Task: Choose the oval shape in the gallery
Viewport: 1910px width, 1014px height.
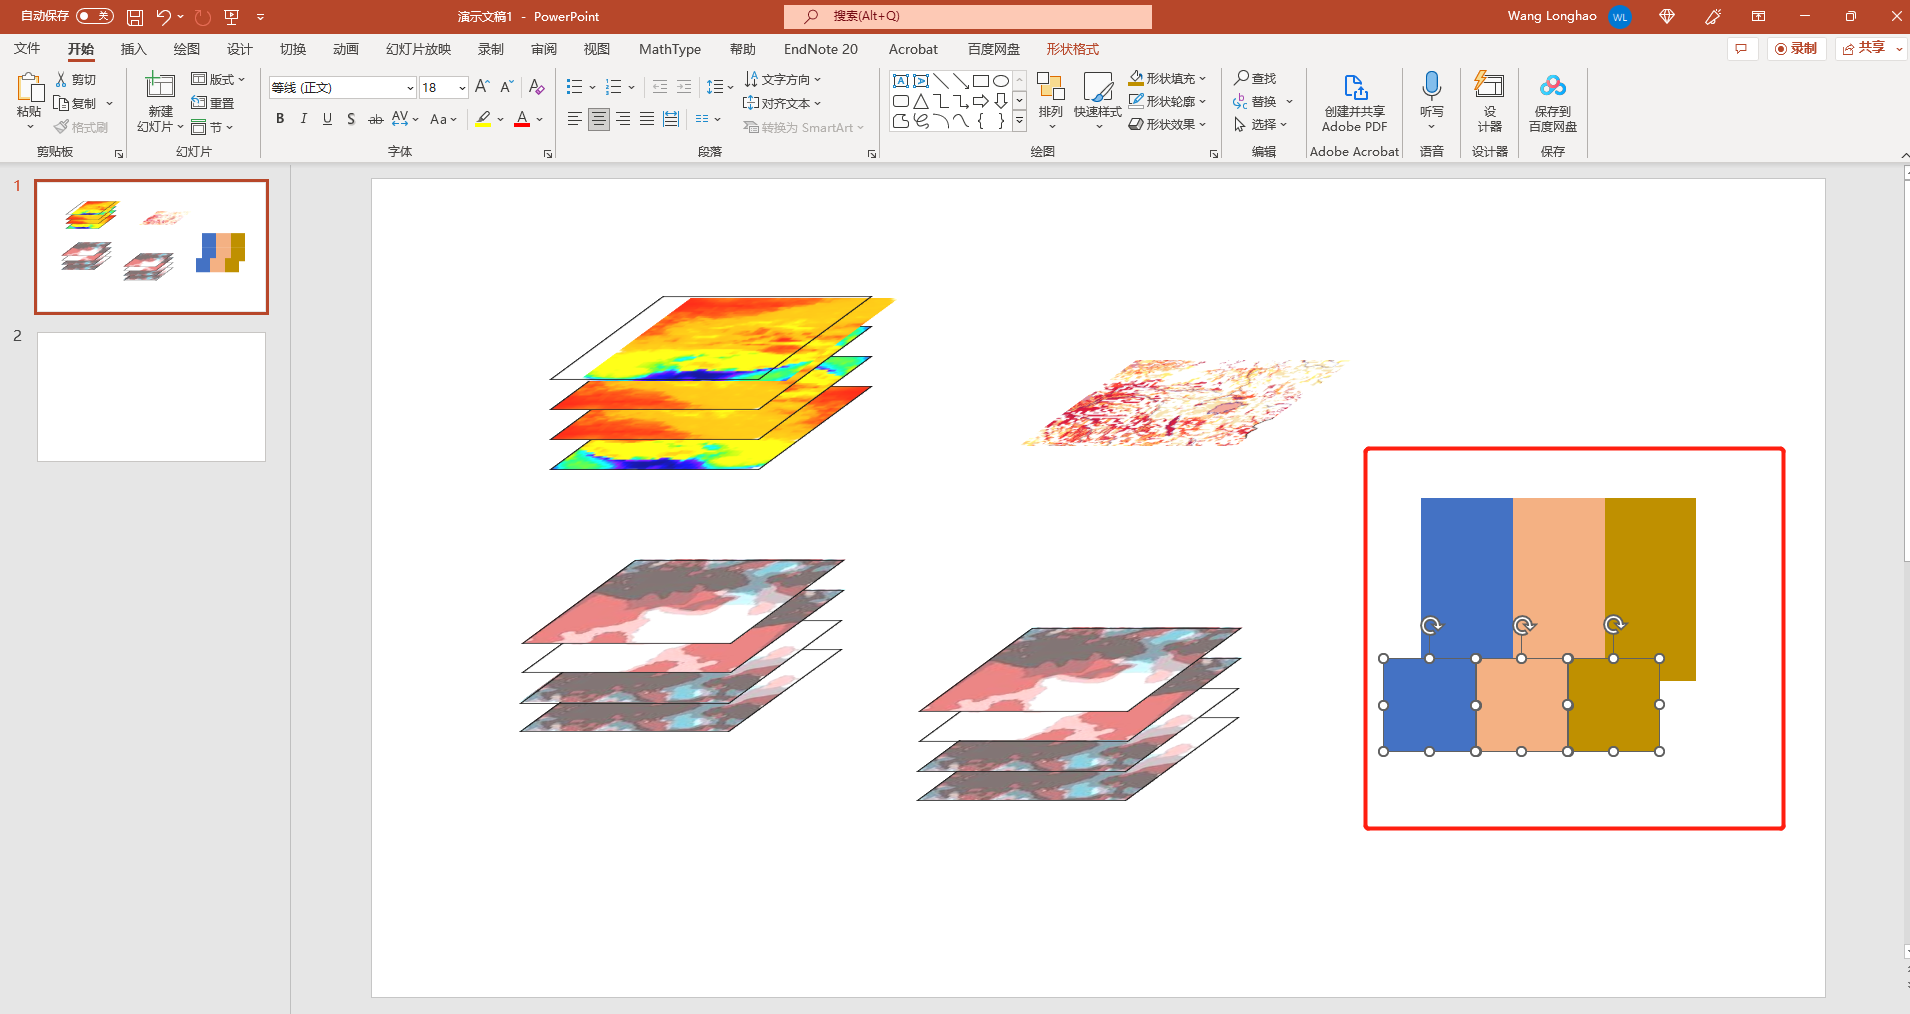Action: (x=1001, y=81)
